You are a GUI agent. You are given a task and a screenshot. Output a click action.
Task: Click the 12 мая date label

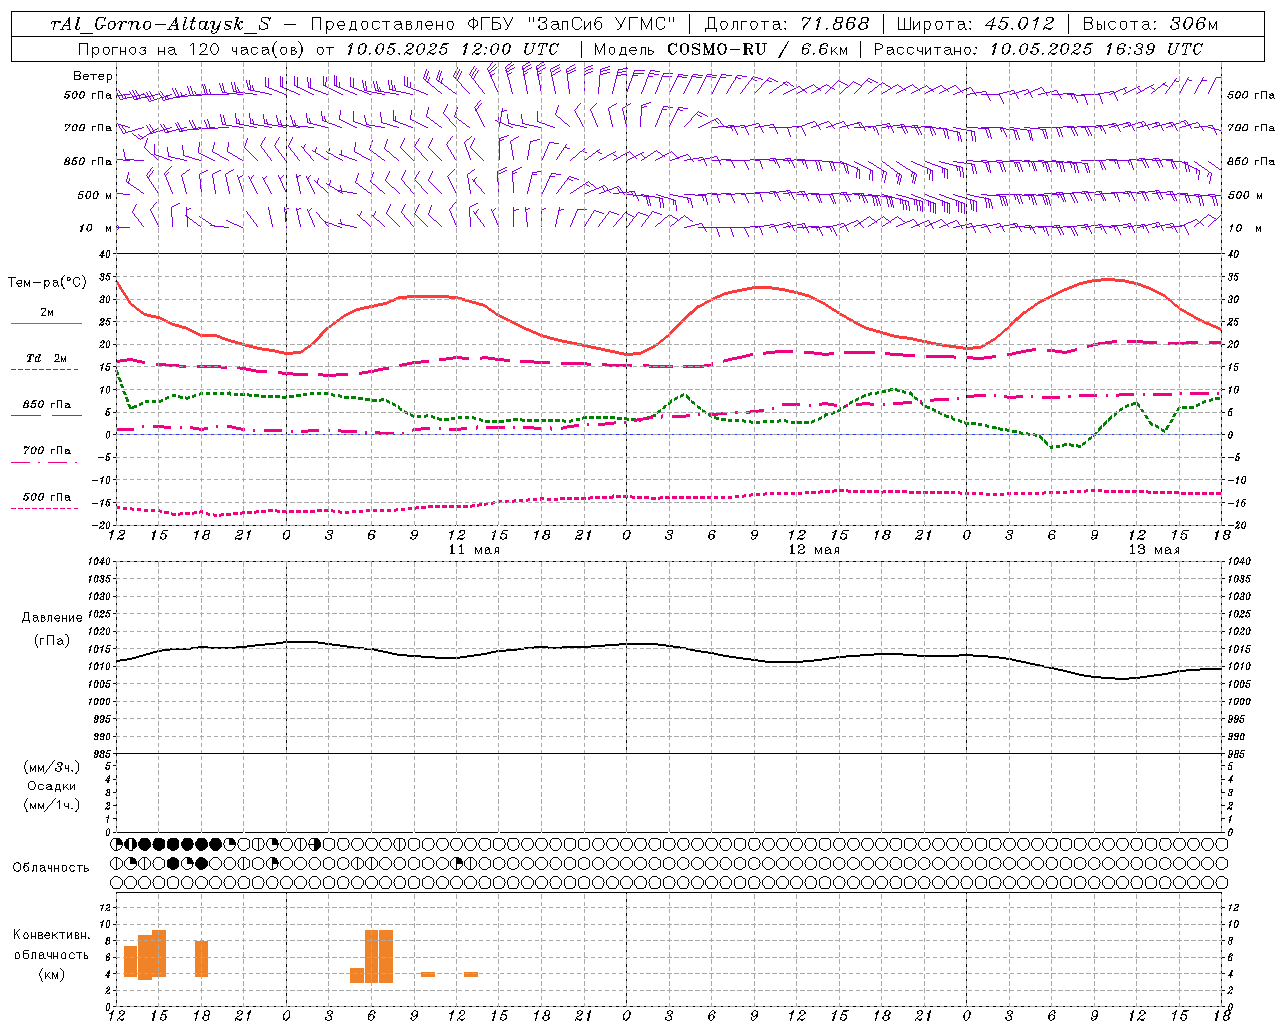pyautogui.click(x=814, y=550)
